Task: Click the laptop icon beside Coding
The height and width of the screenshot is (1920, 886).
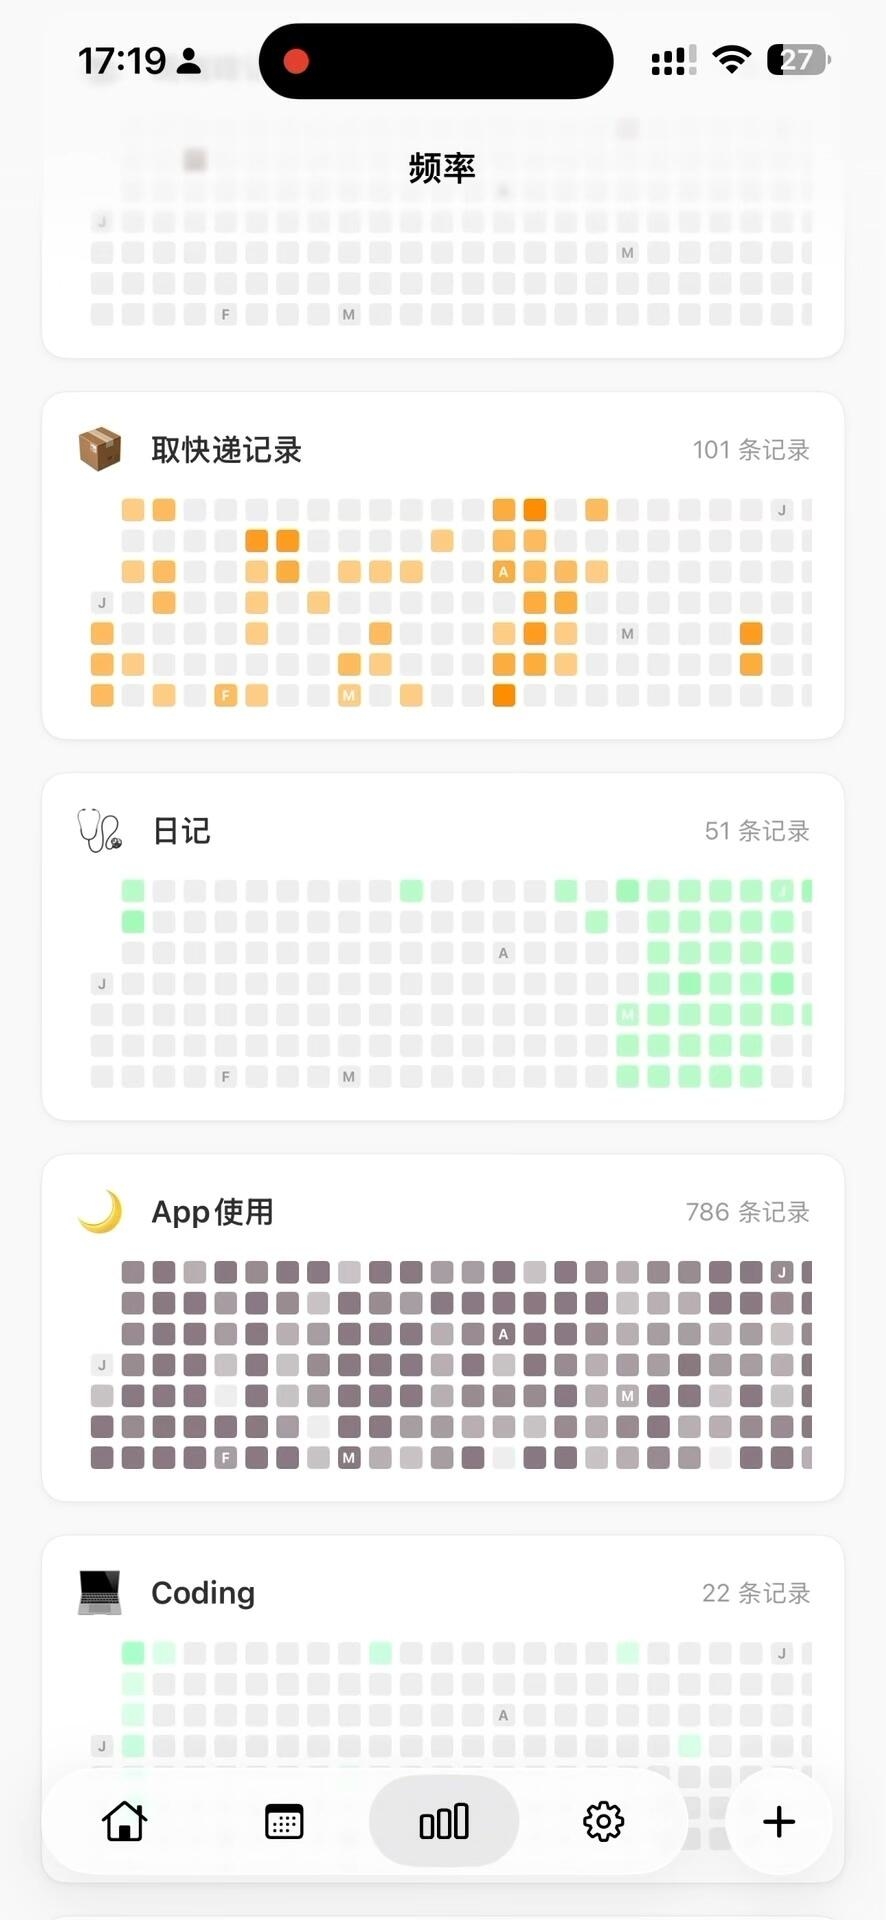Action: tap(100, 1592)
